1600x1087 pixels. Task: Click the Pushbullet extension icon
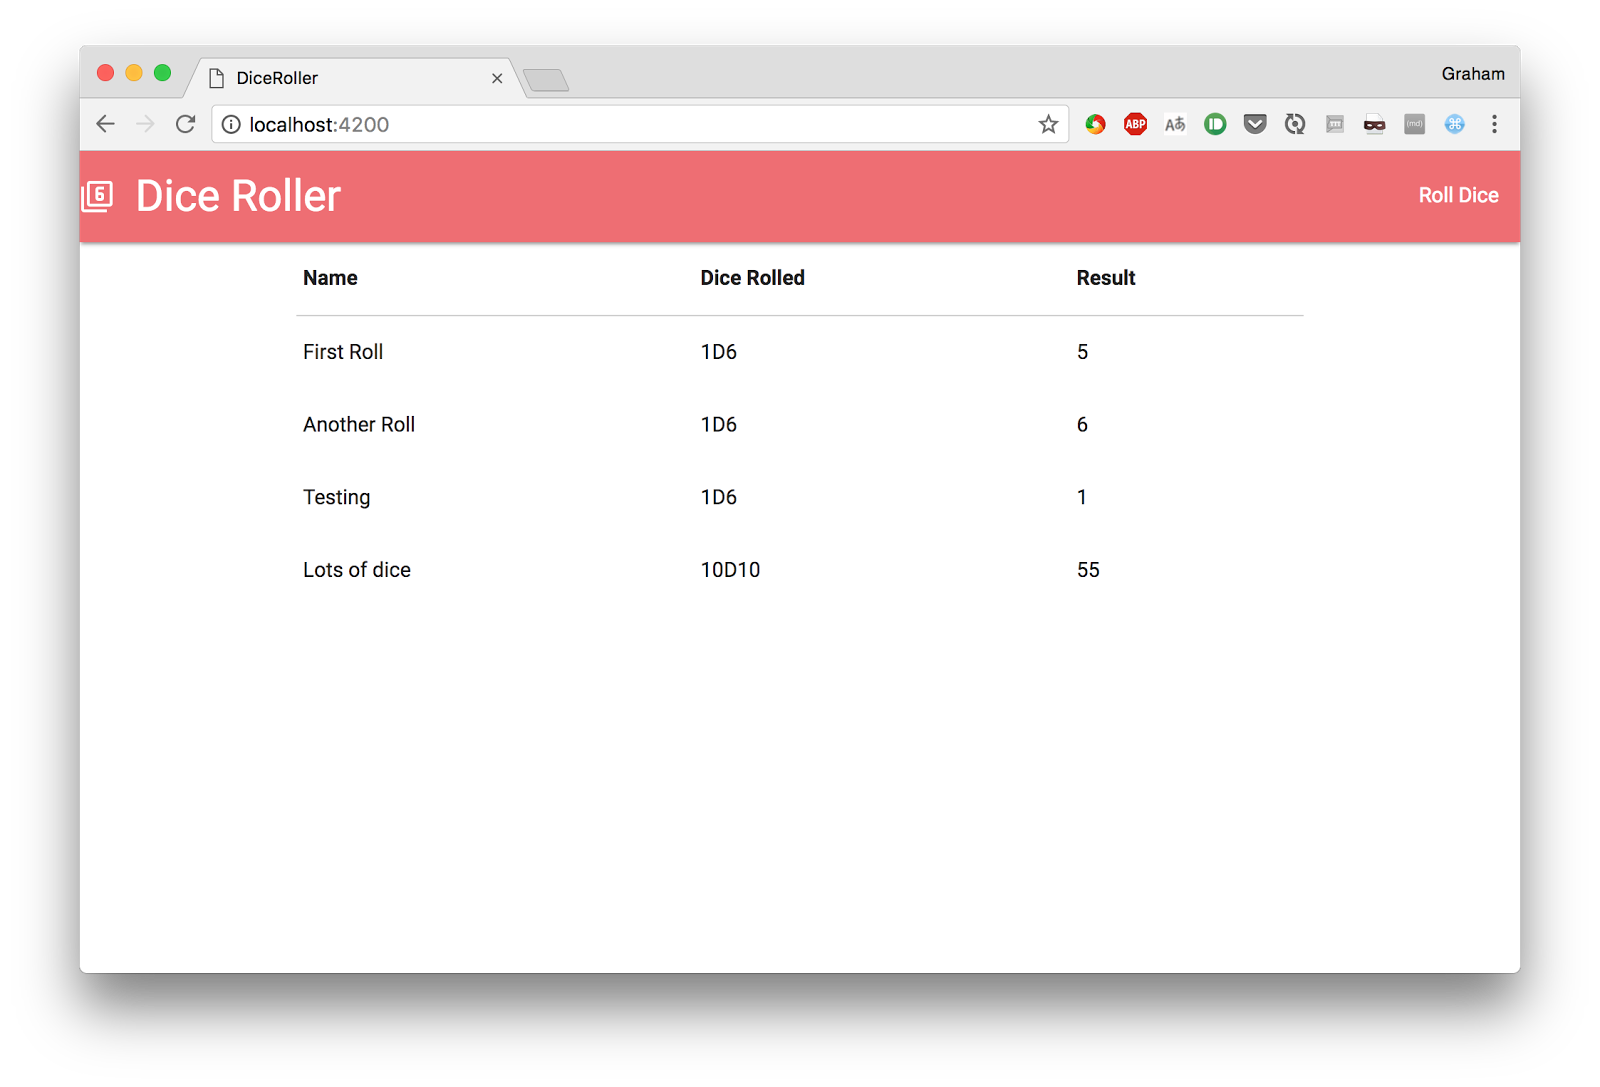(1214, 124)
